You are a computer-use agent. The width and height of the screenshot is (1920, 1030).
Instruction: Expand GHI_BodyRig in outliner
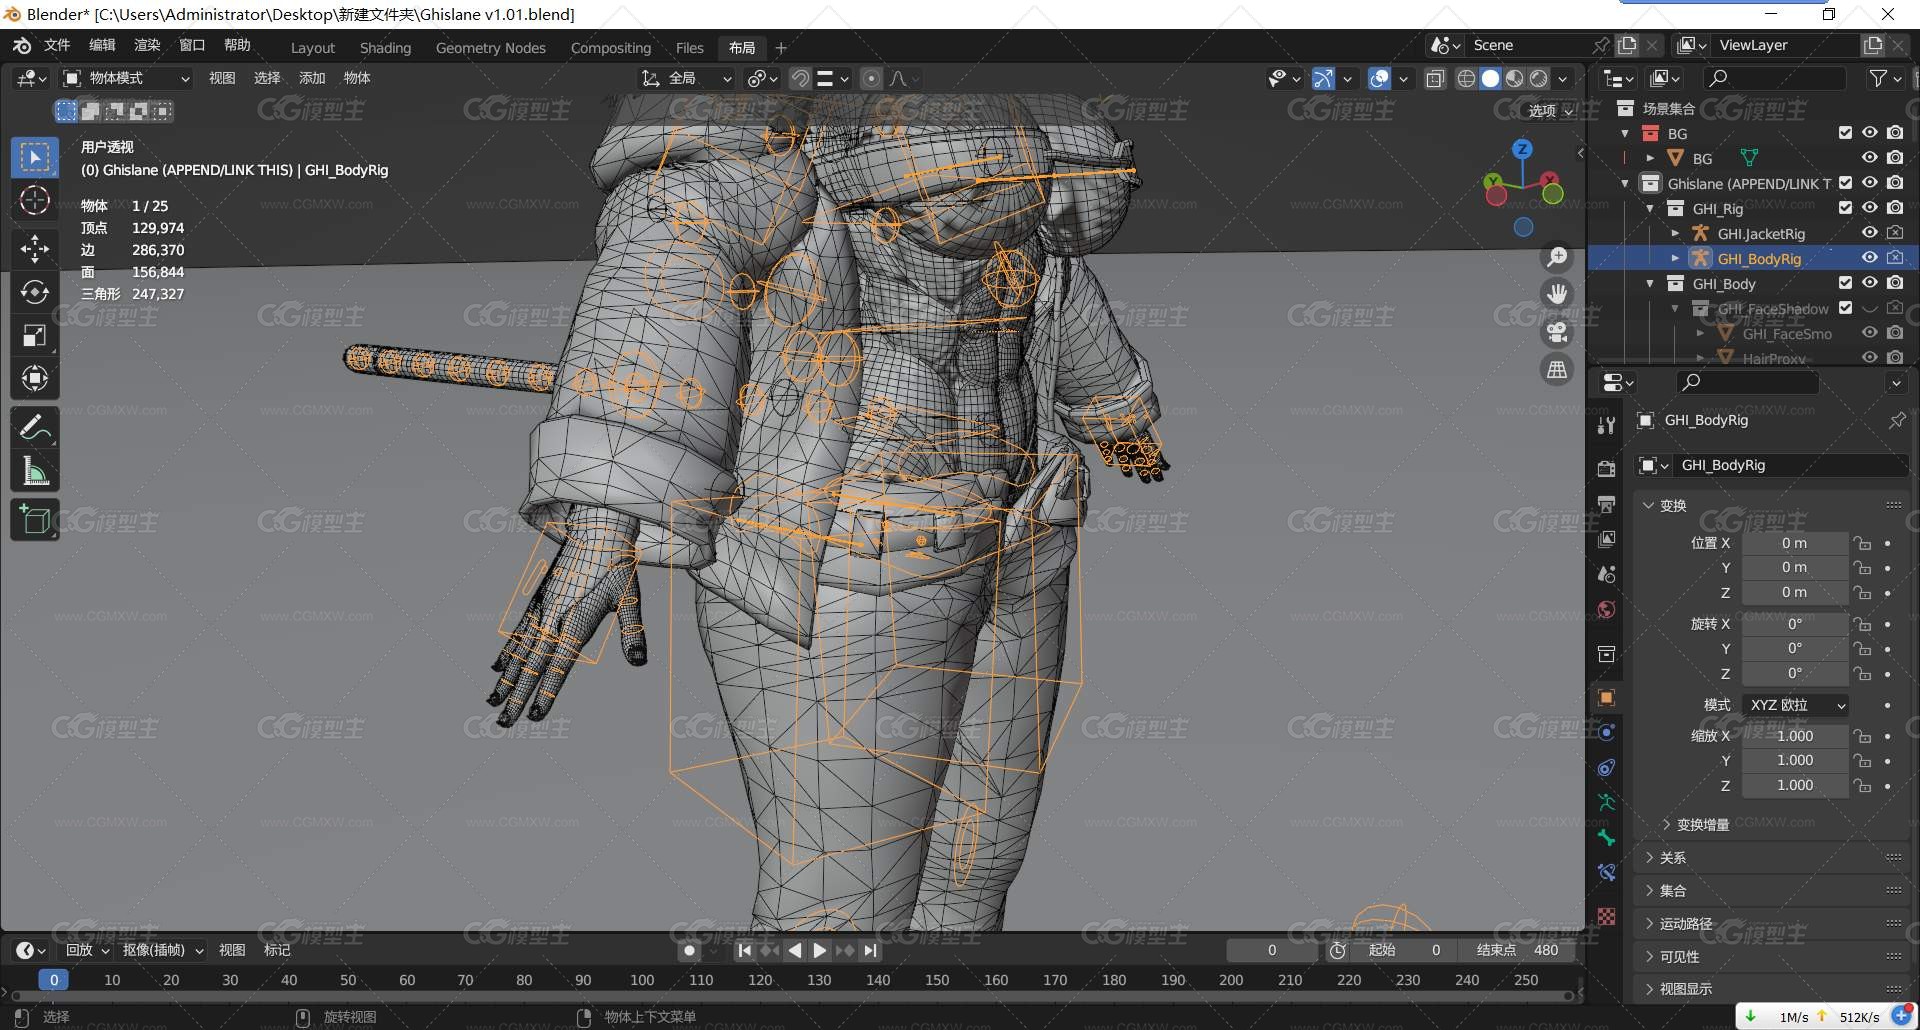[1675, 258]
